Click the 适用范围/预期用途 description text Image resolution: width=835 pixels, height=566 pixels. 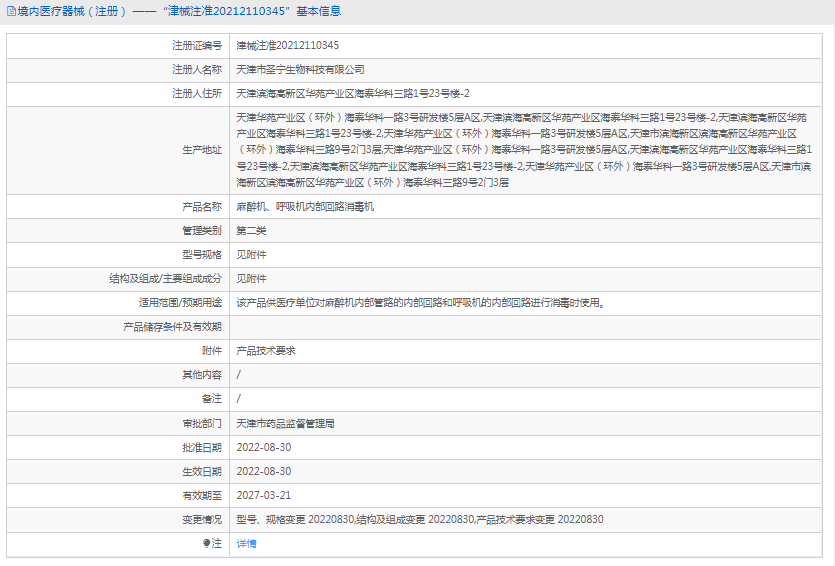[x=420, y=302]
